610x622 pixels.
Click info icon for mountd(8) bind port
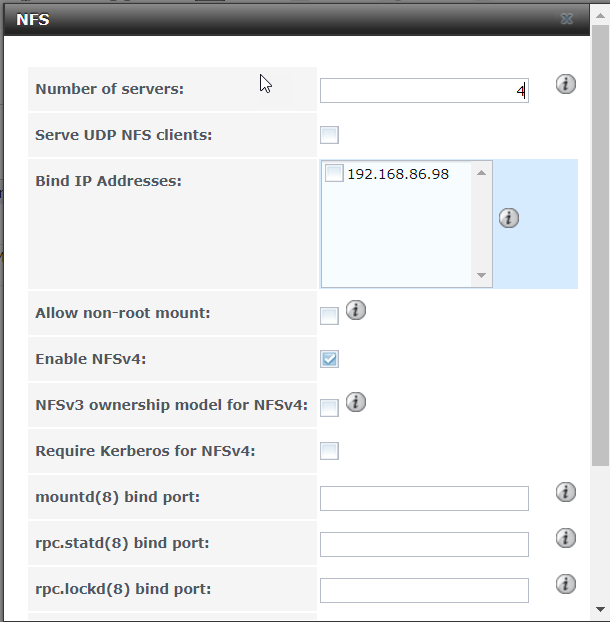pos(565,492)
